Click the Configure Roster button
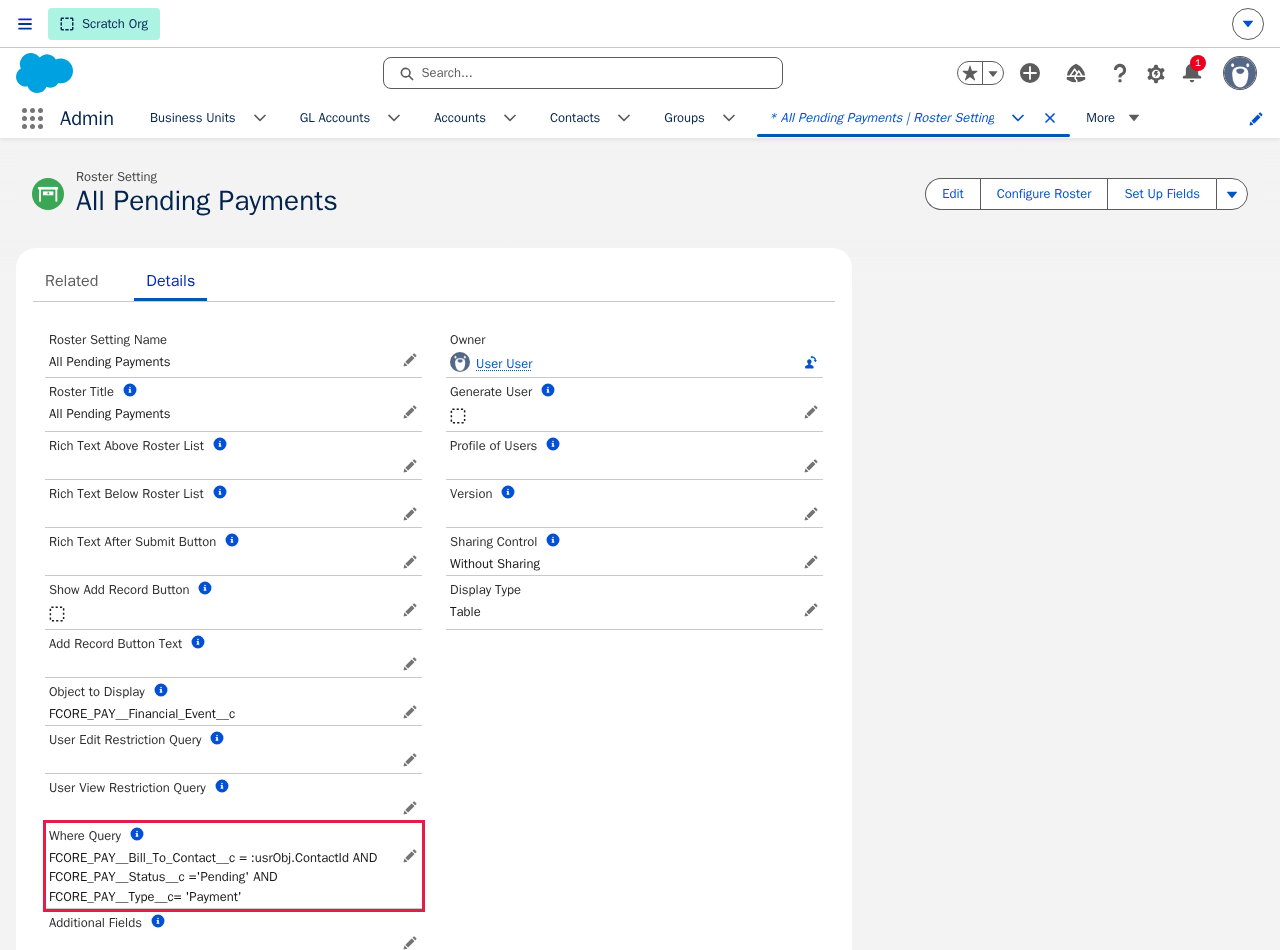The width and height of the screenshot is (1280, 950). (1044, 194)
